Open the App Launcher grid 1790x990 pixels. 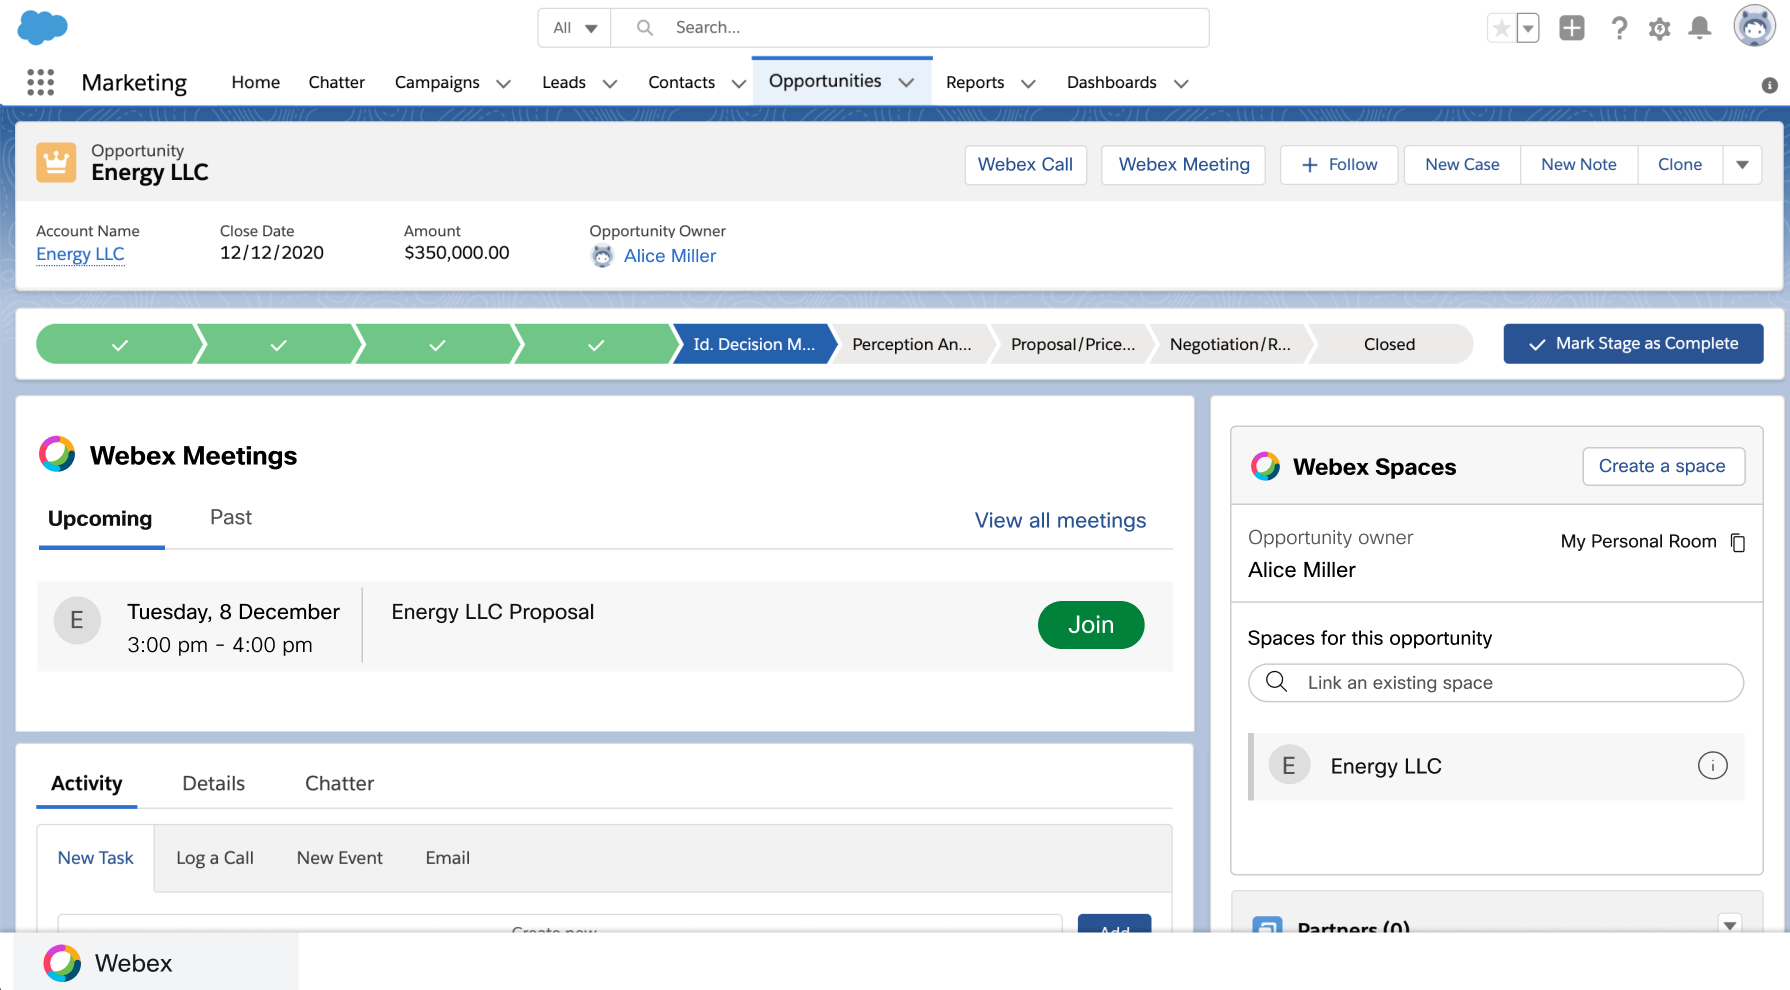point(40,82)
